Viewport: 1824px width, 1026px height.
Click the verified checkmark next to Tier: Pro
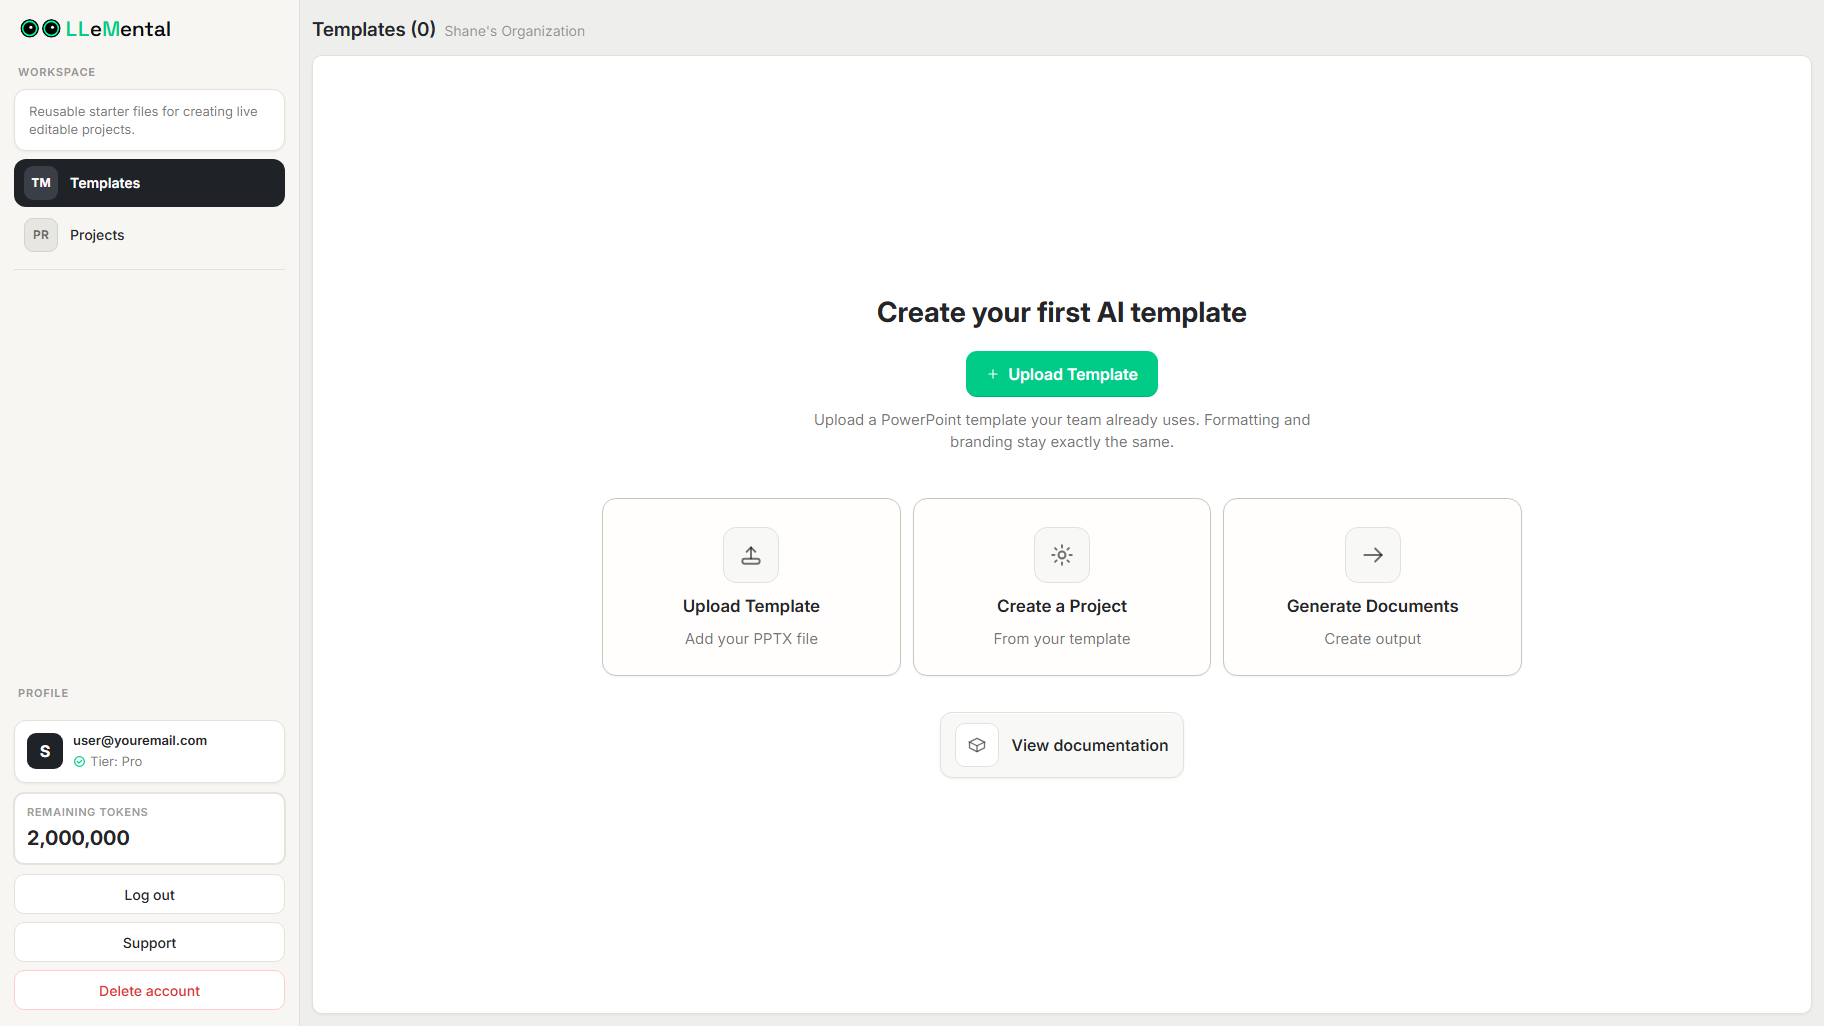click(x=80, y=761)
